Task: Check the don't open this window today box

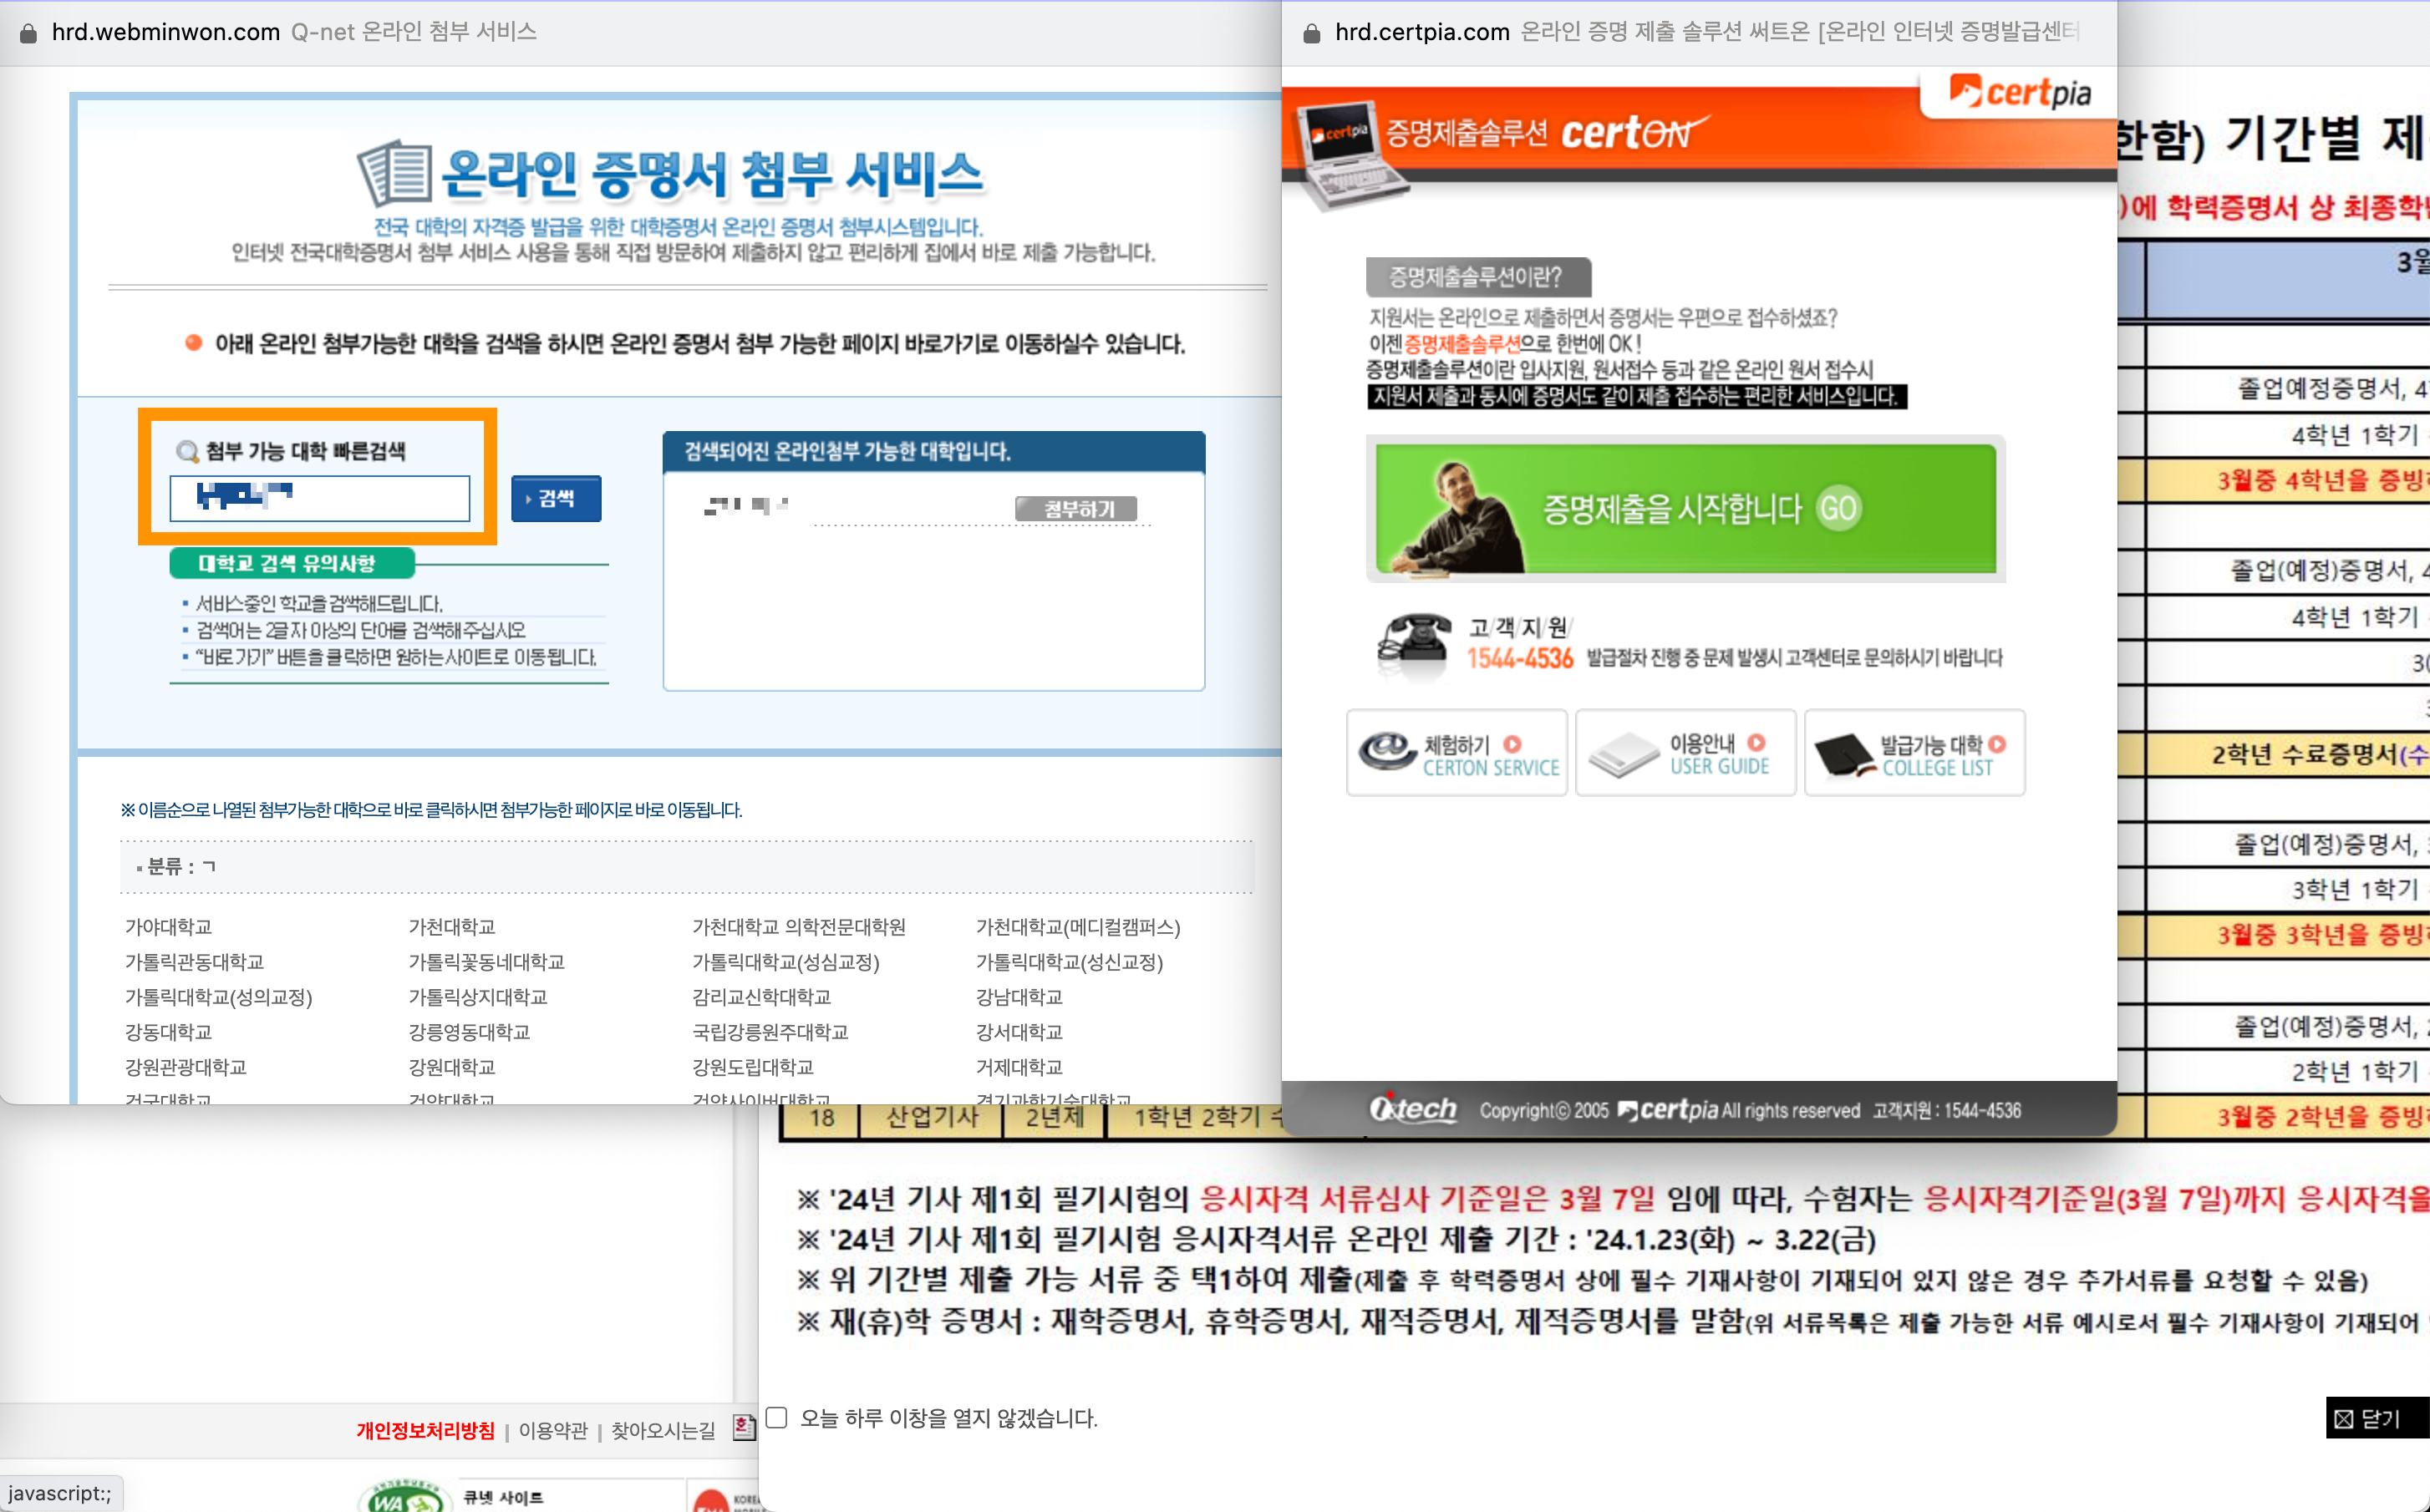Action: [x=777, y=1417]
